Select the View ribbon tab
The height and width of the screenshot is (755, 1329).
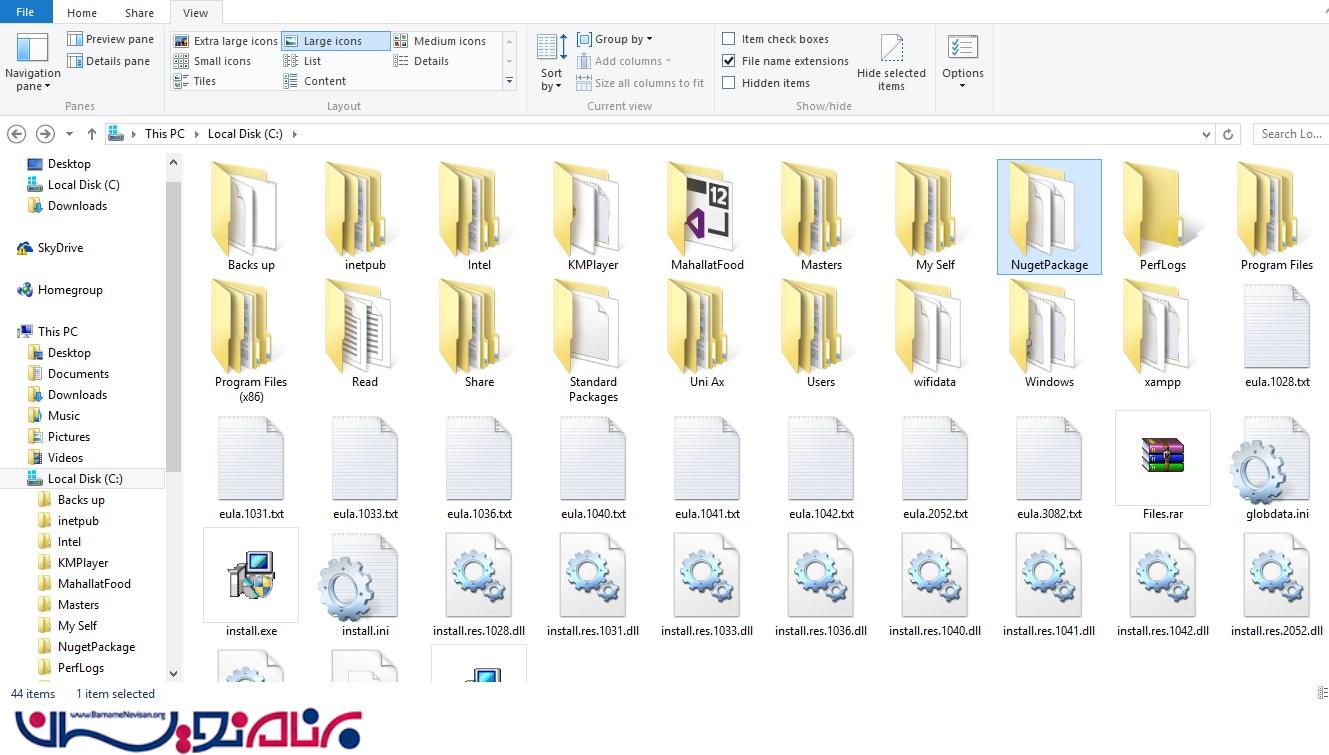pos(196,13)
